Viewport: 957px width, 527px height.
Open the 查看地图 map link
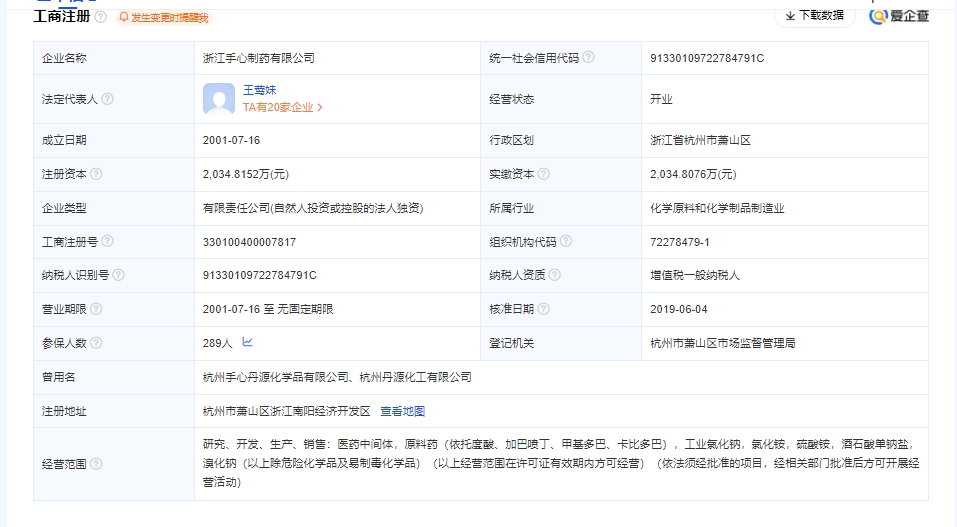[x=402, y=412]
